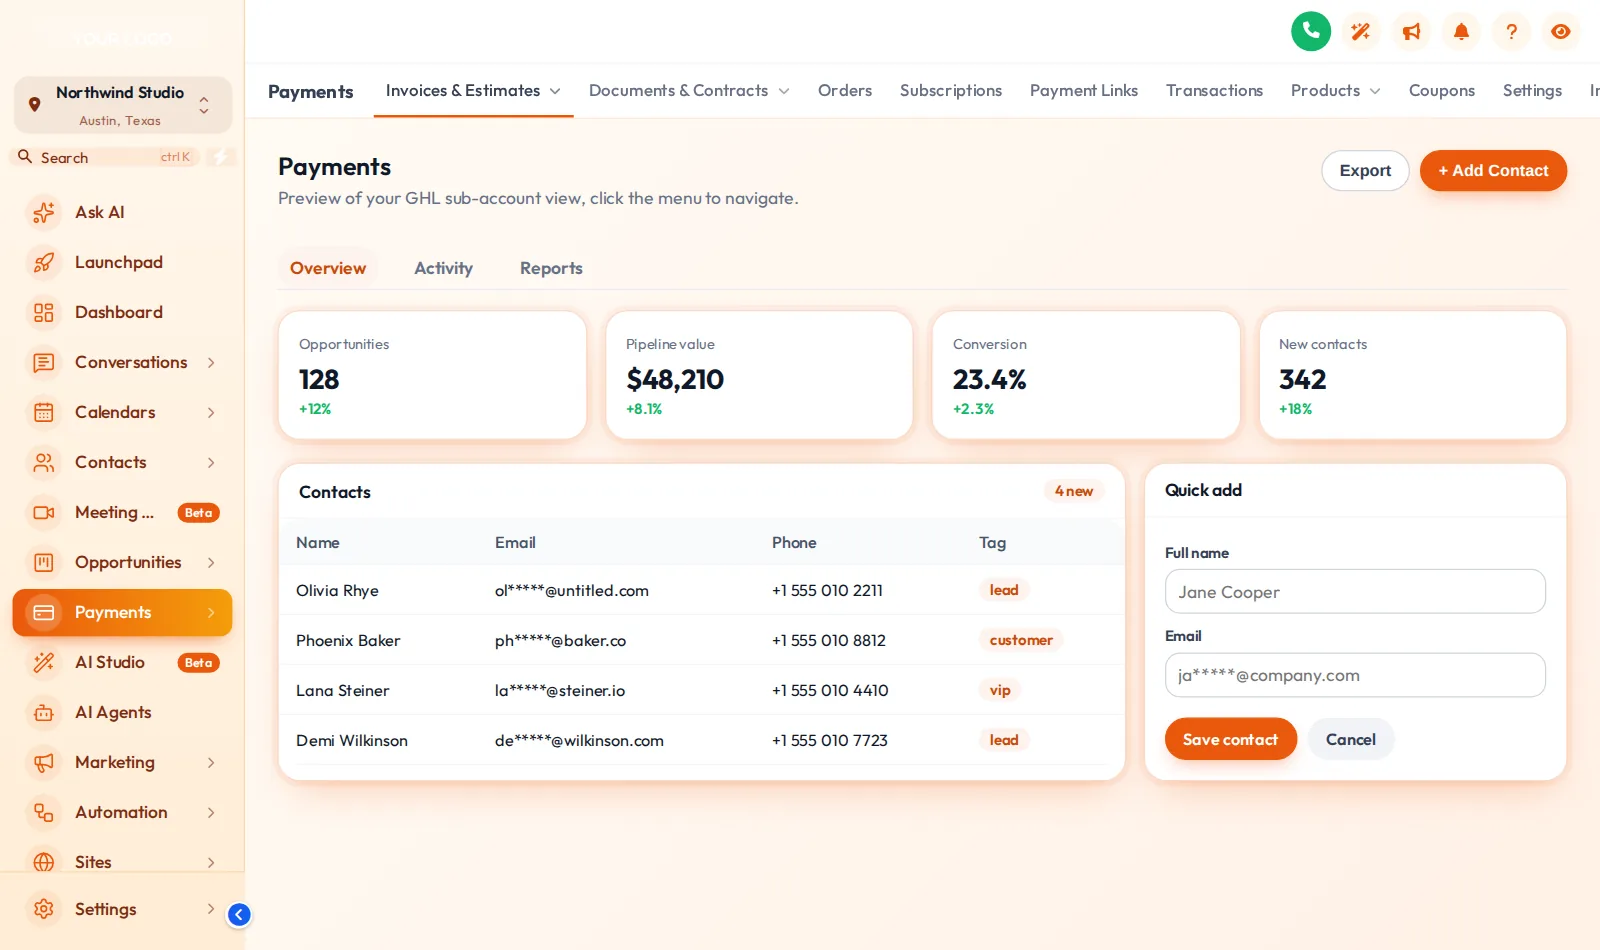Image resolution: width=1600 pixels, height=950 pixels.
Task: Click the Calendars calendar icon
Action: (x=44, y=412)
